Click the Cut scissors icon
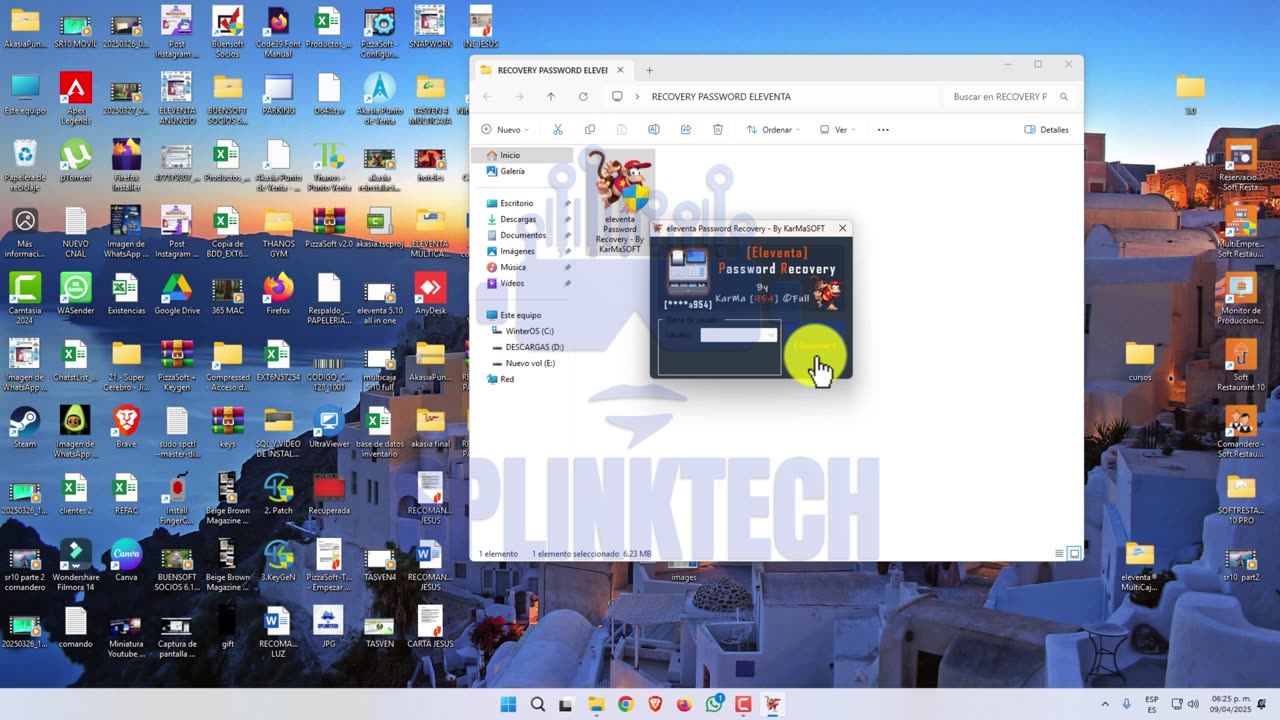This screenshot has width=1280, height=720. click(558, 129)
